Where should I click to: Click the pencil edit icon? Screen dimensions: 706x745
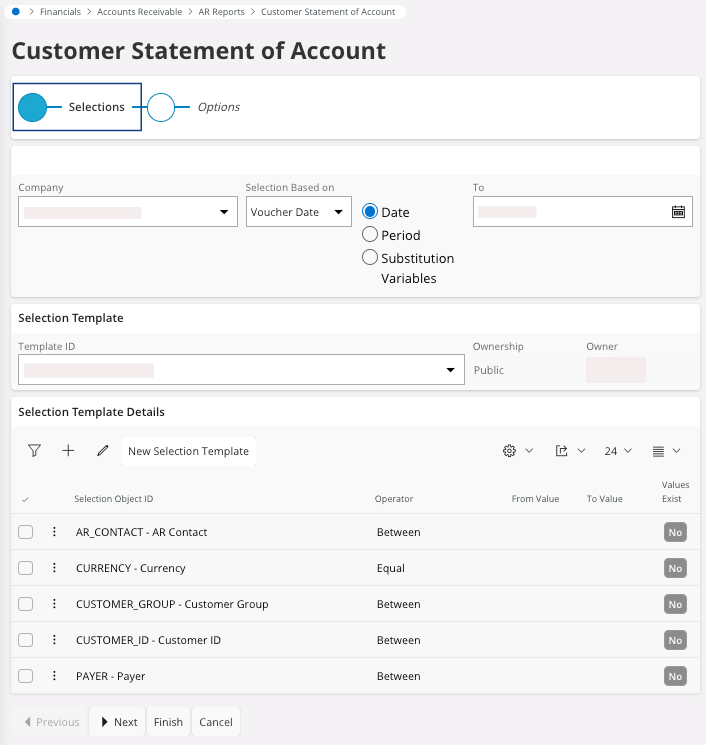click(x=102, y=451)
